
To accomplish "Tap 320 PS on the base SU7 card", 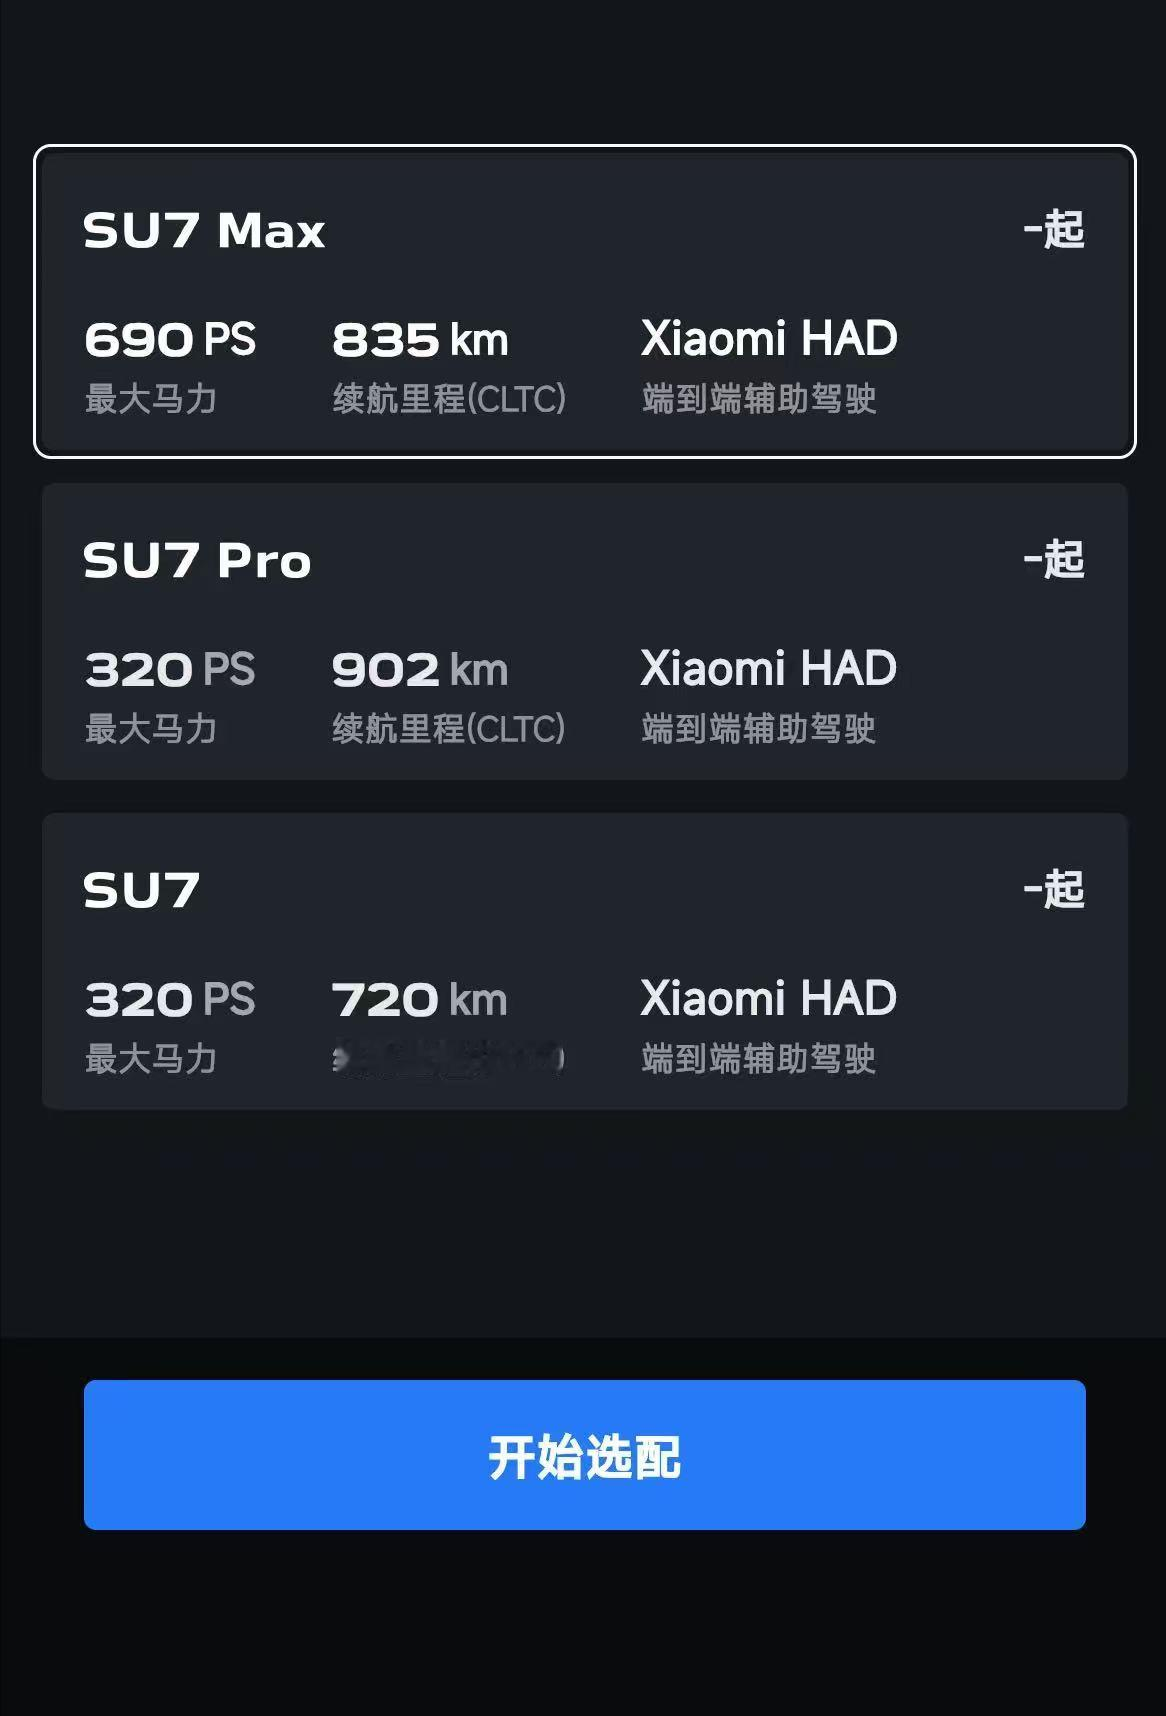I will pyautogui.click(x=170, y=1000).
